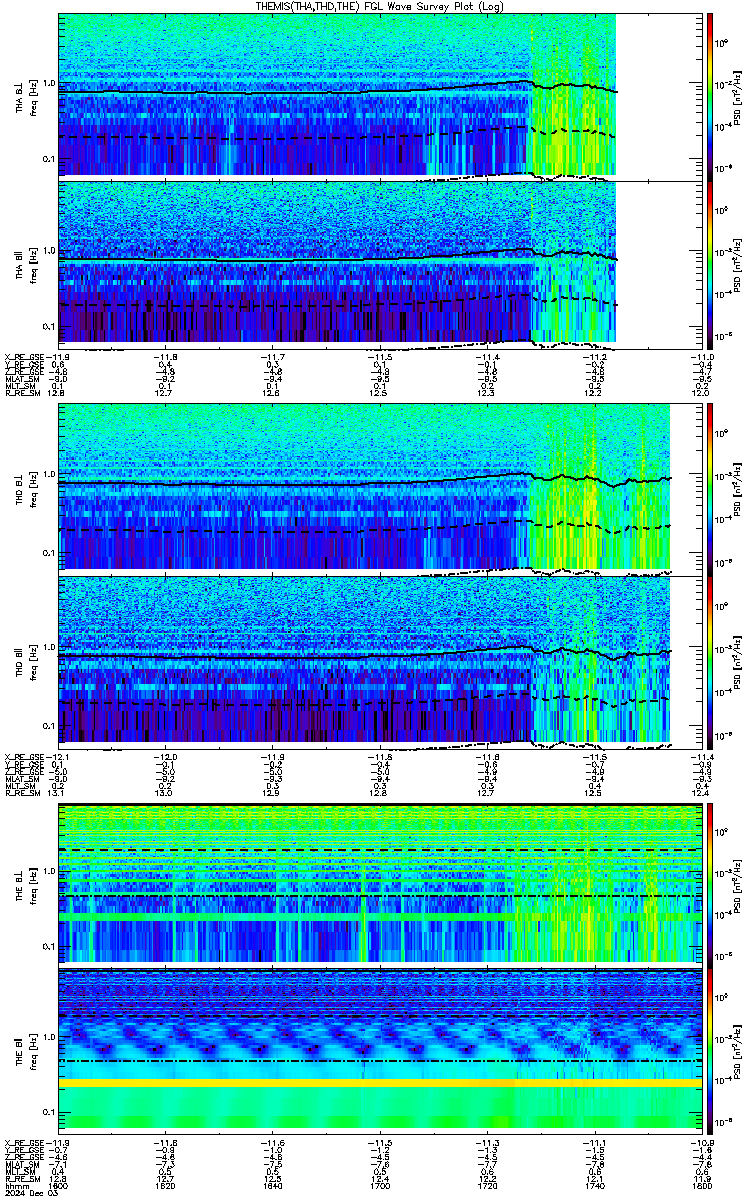Click the THD B-parallel freq [Hz] axis label

tap(32, 661)
